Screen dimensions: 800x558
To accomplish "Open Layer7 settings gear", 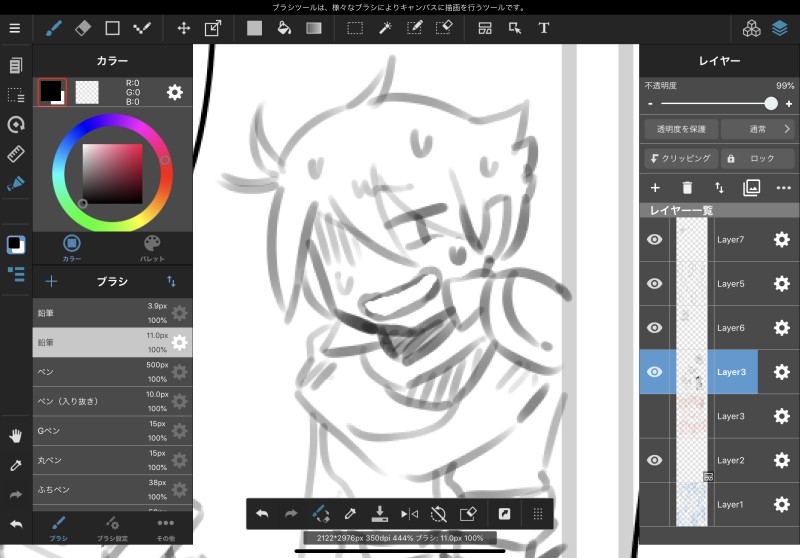I will click(781, 239).
